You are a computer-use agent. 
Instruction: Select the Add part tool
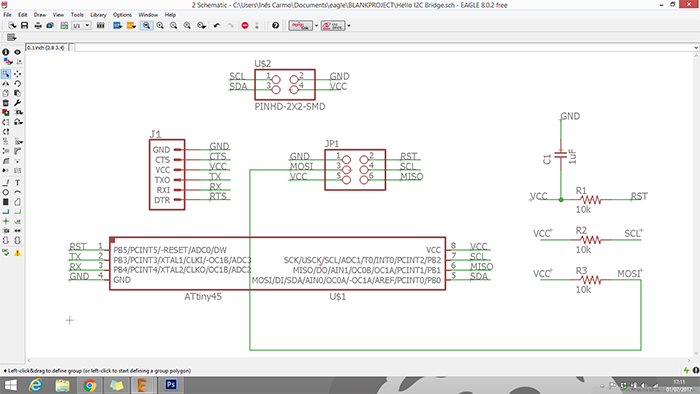[6, 112]
